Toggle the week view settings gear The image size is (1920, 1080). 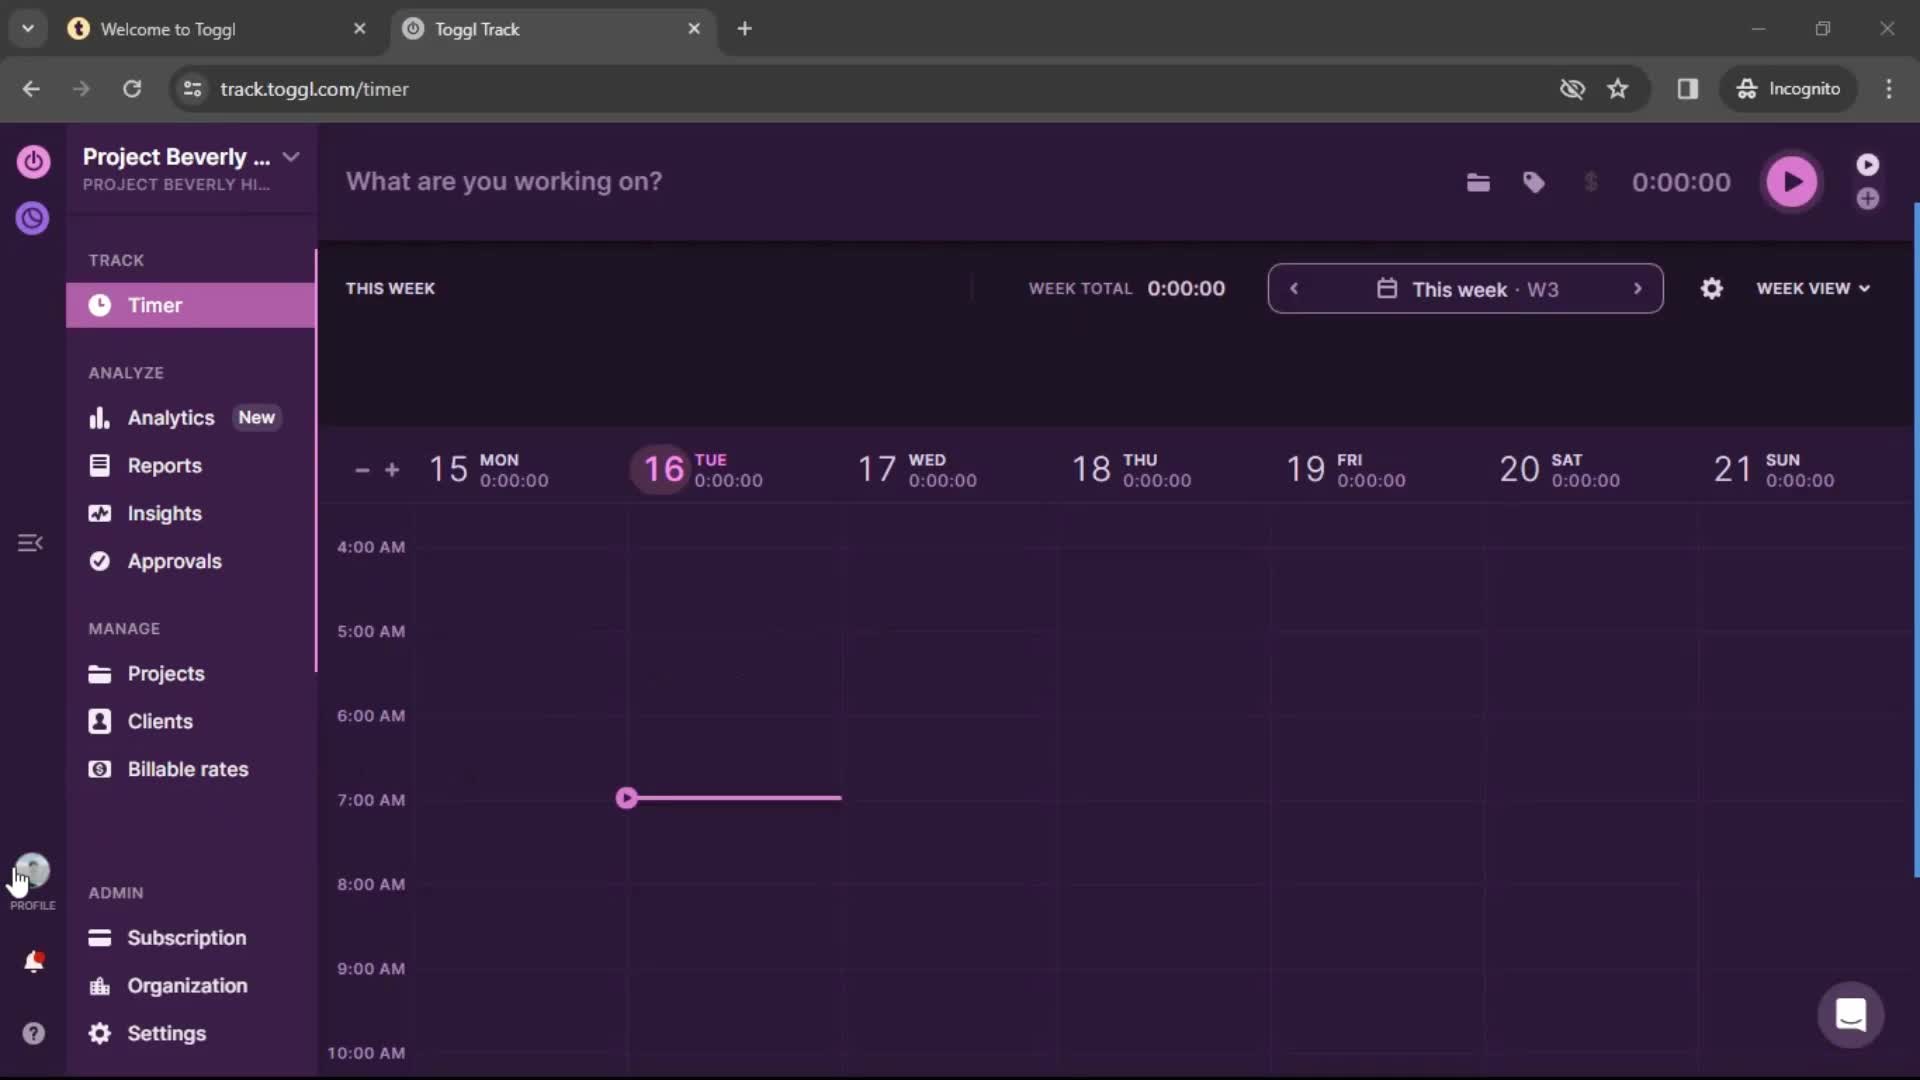click(1712, 287)
